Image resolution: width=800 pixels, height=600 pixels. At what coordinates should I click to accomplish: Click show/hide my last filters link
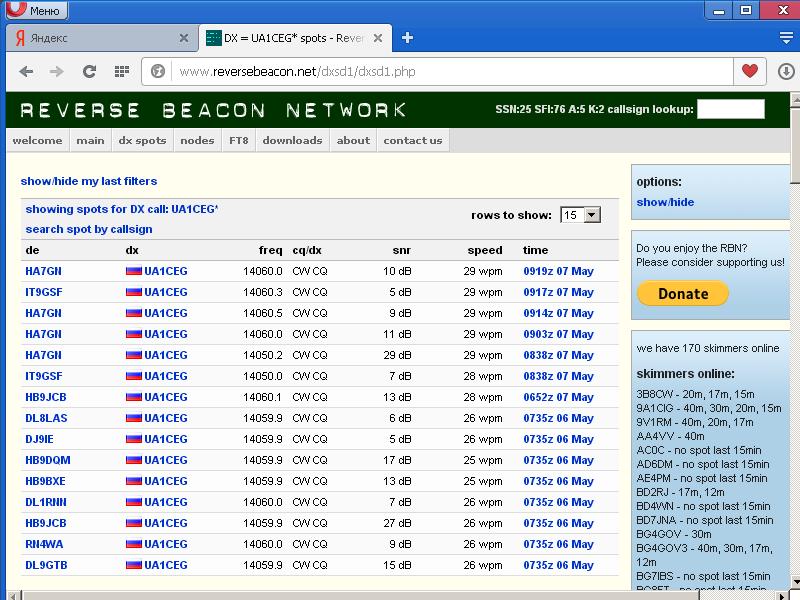pyautogui.click(x=89, y=181)
